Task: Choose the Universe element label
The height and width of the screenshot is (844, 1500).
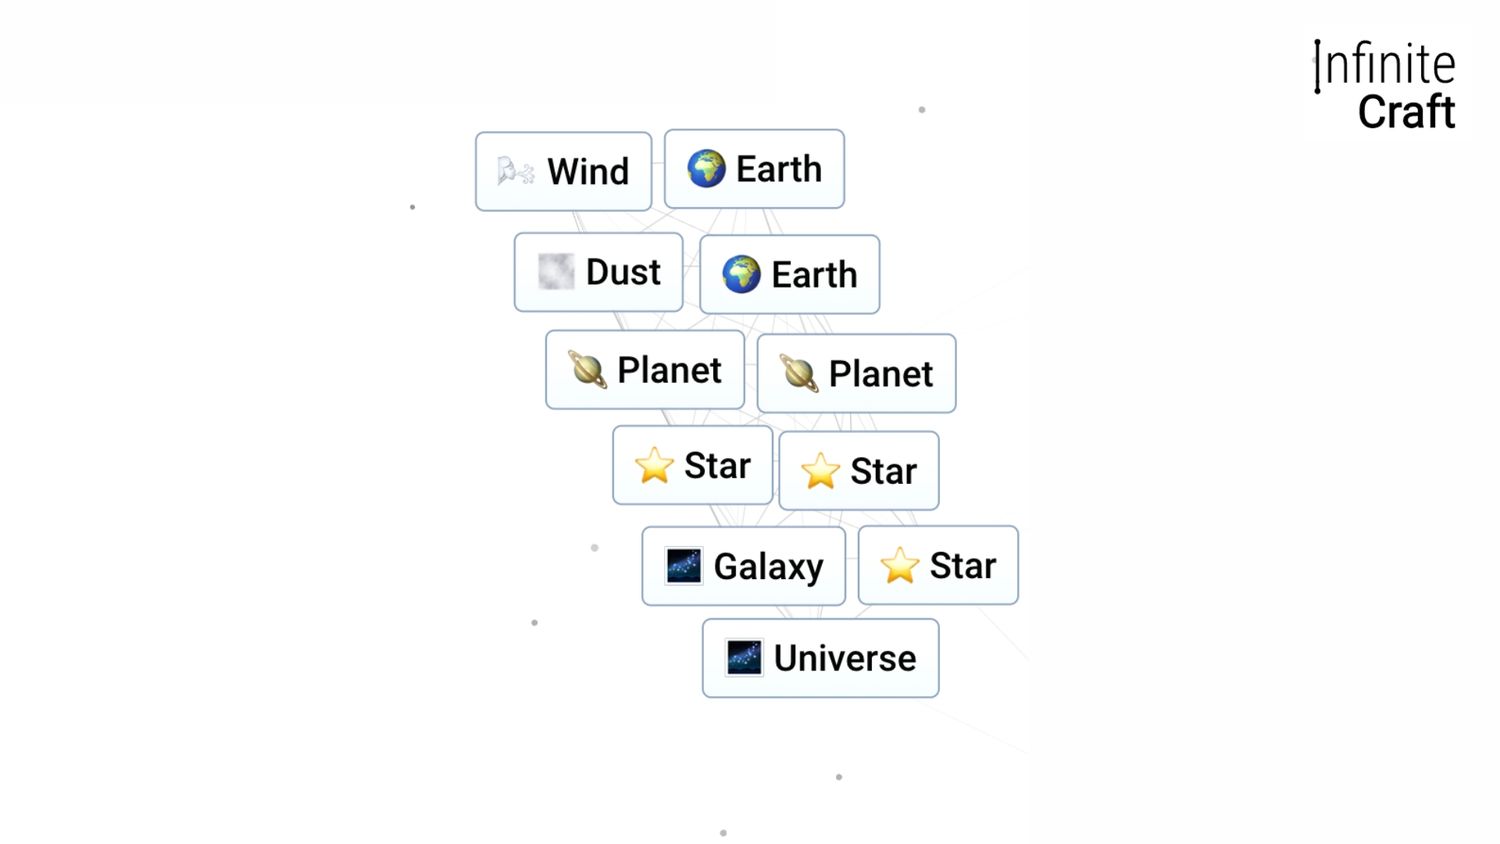Action: click(845, 658)
